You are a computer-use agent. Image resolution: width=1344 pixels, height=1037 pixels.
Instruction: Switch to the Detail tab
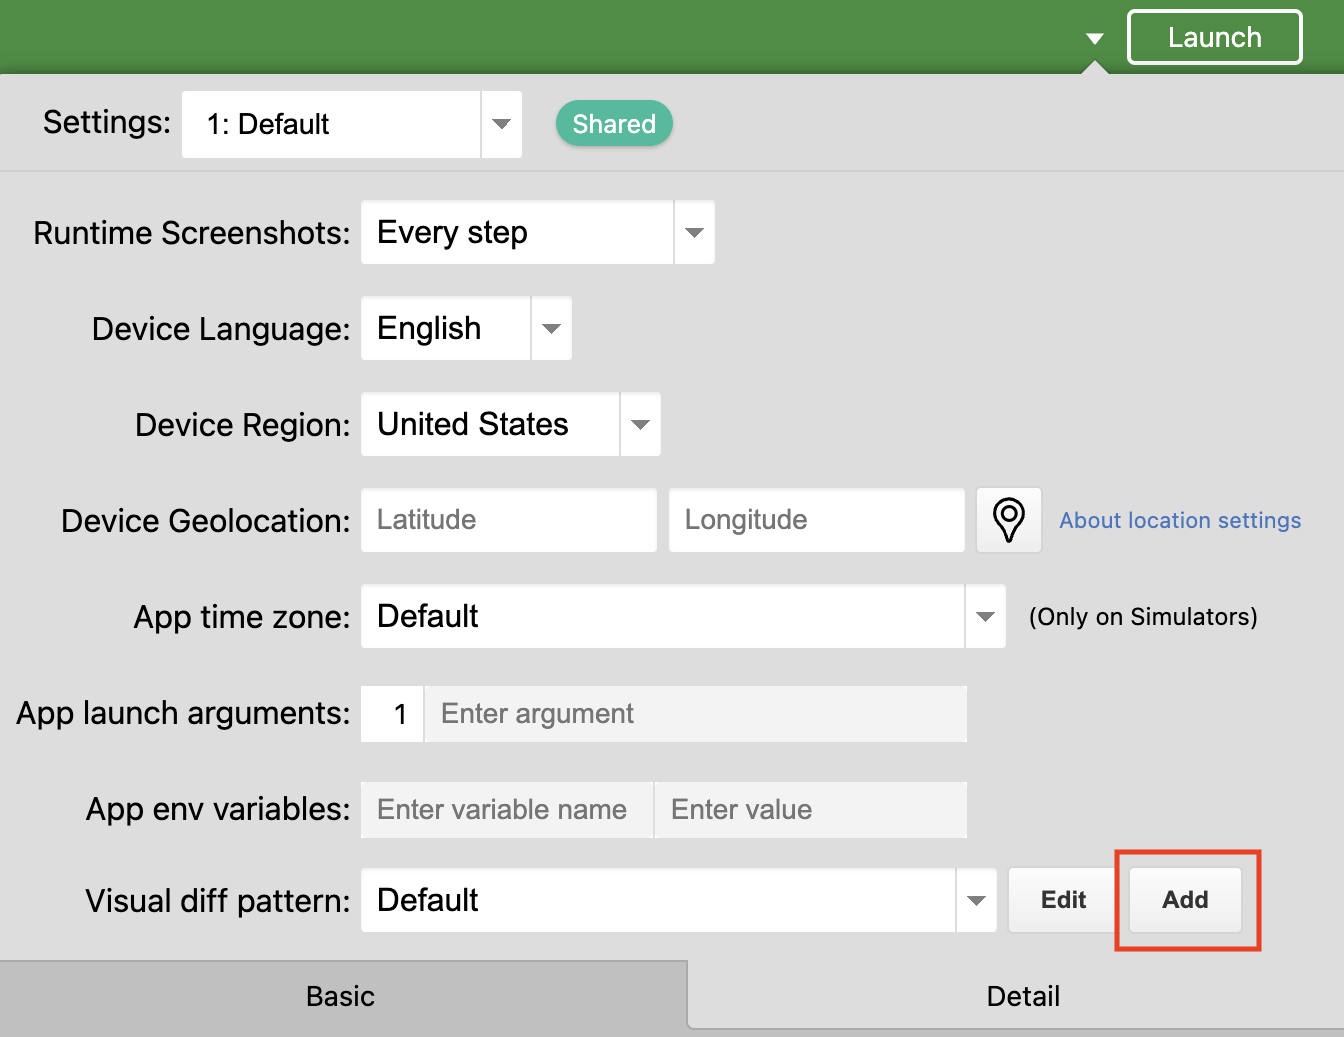tap(1023, 995)
